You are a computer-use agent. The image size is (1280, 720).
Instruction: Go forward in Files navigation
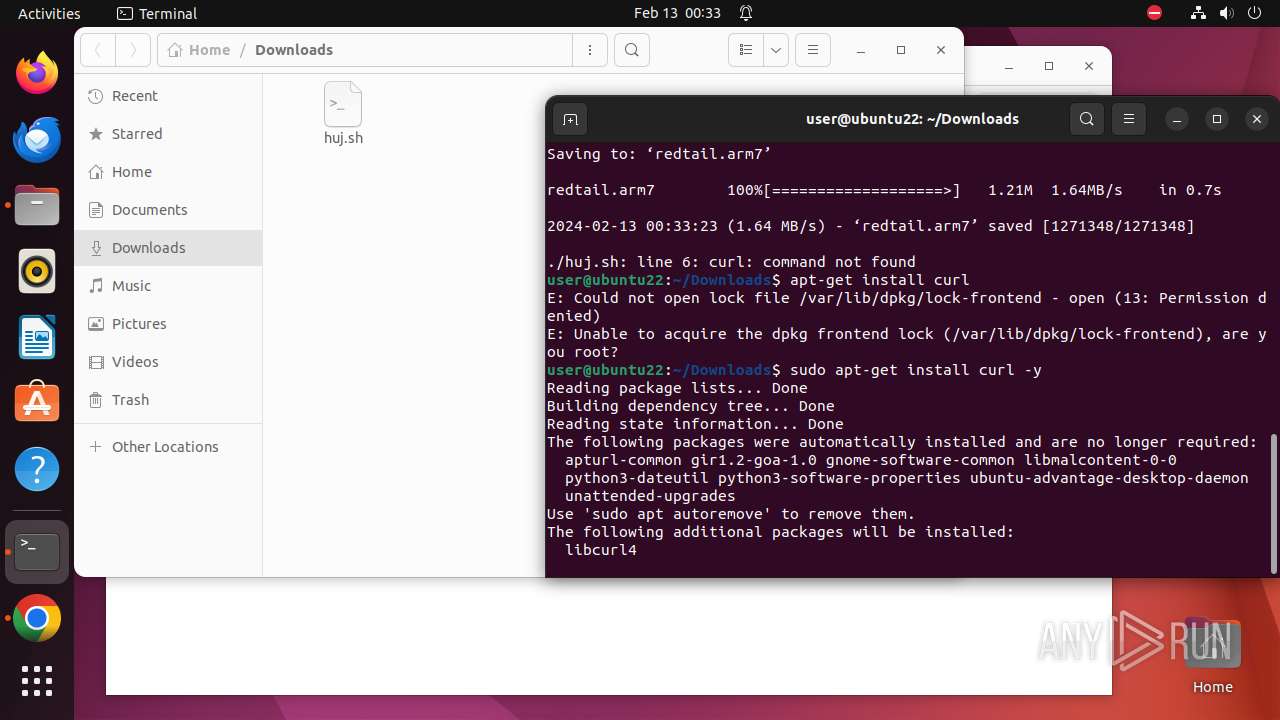[133, 50]
